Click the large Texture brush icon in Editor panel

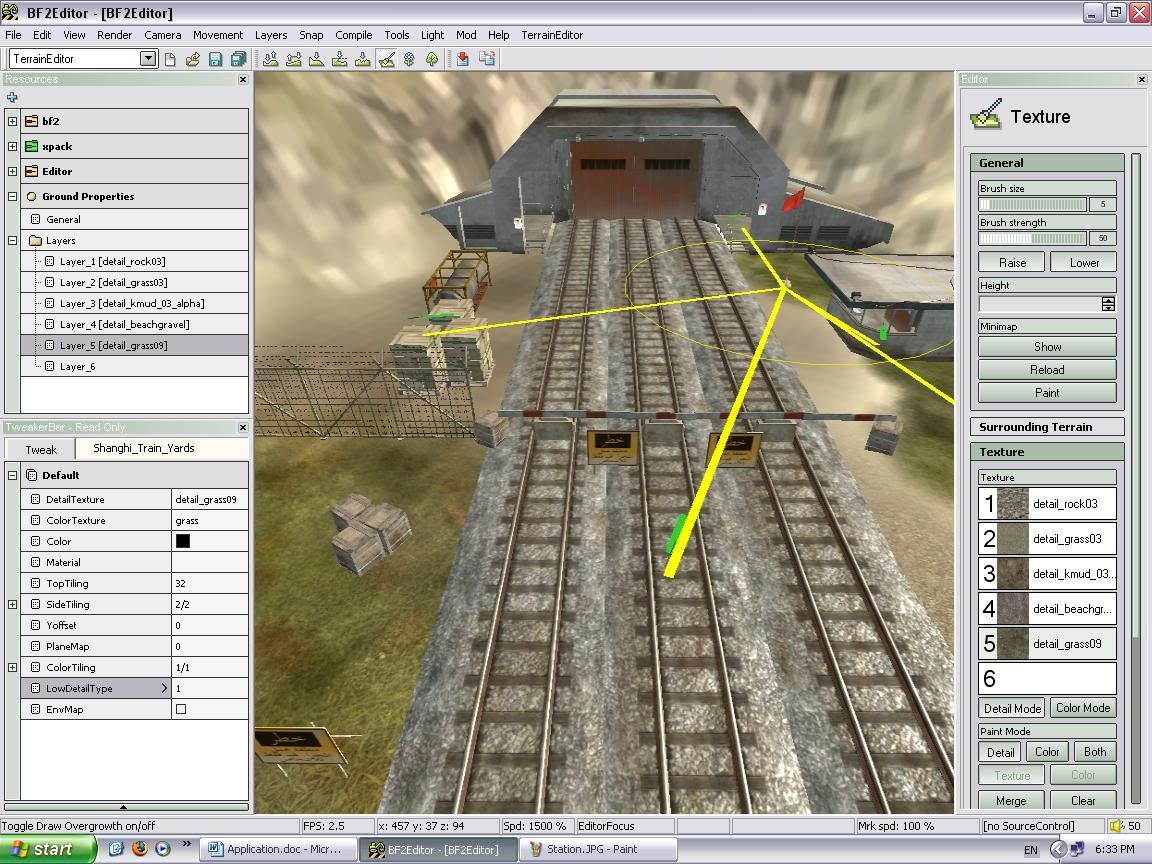coord(986,115)
